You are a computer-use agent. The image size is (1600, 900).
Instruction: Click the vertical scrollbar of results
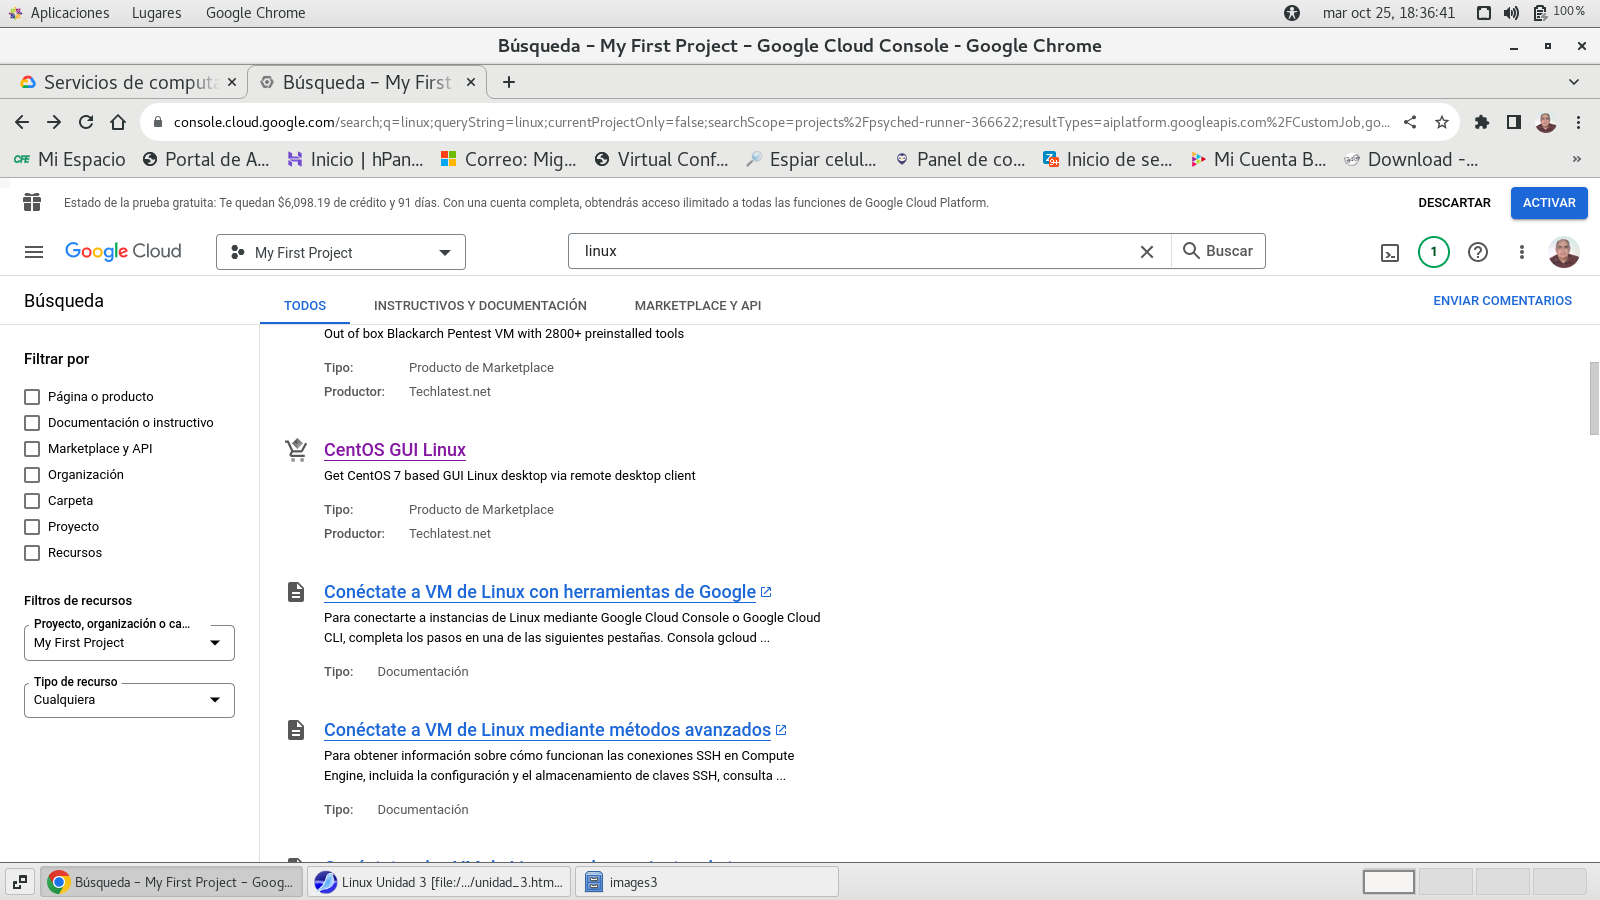coord(1594,398)
